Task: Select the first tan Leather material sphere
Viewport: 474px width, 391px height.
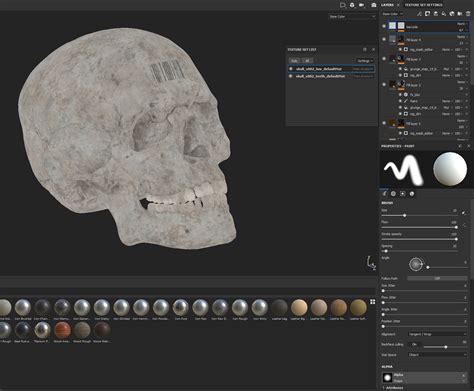Action: click(x=299, y=307)
